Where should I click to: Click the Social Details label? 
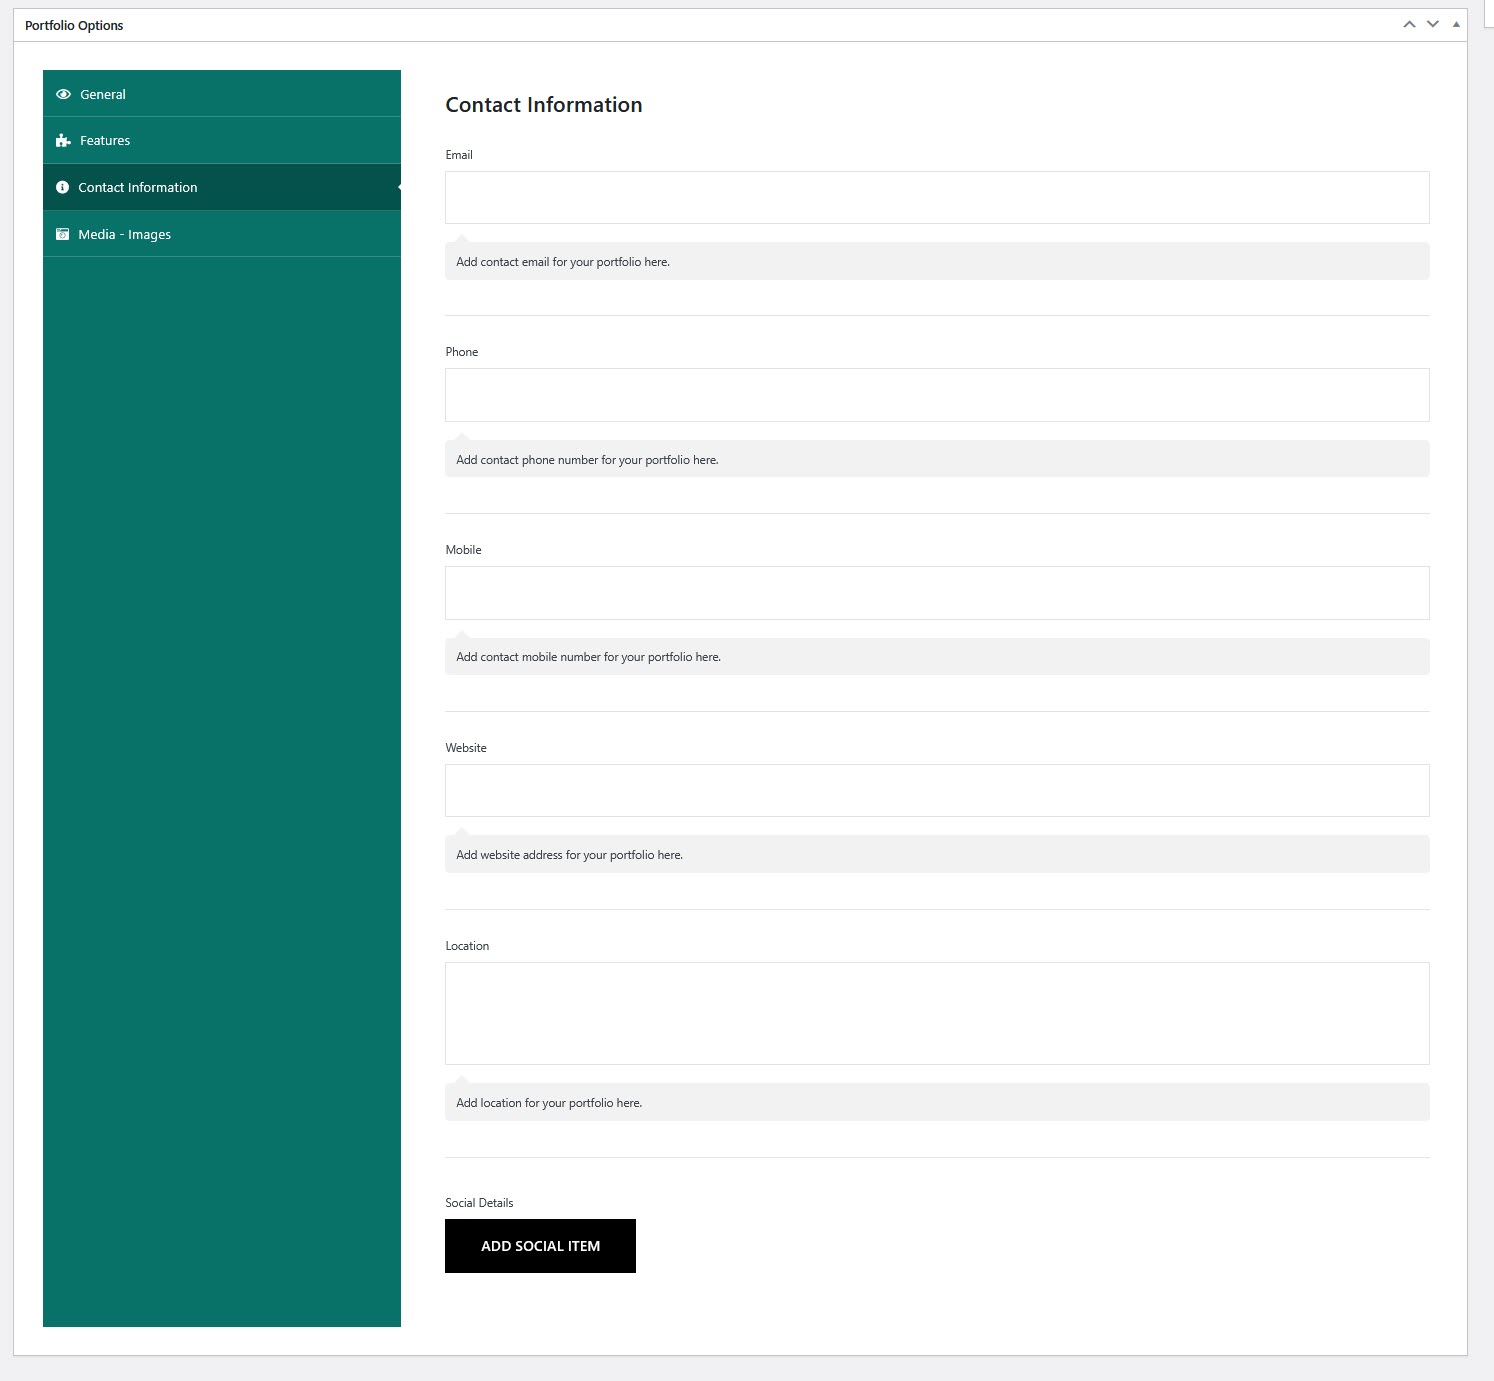point(479,1203)
